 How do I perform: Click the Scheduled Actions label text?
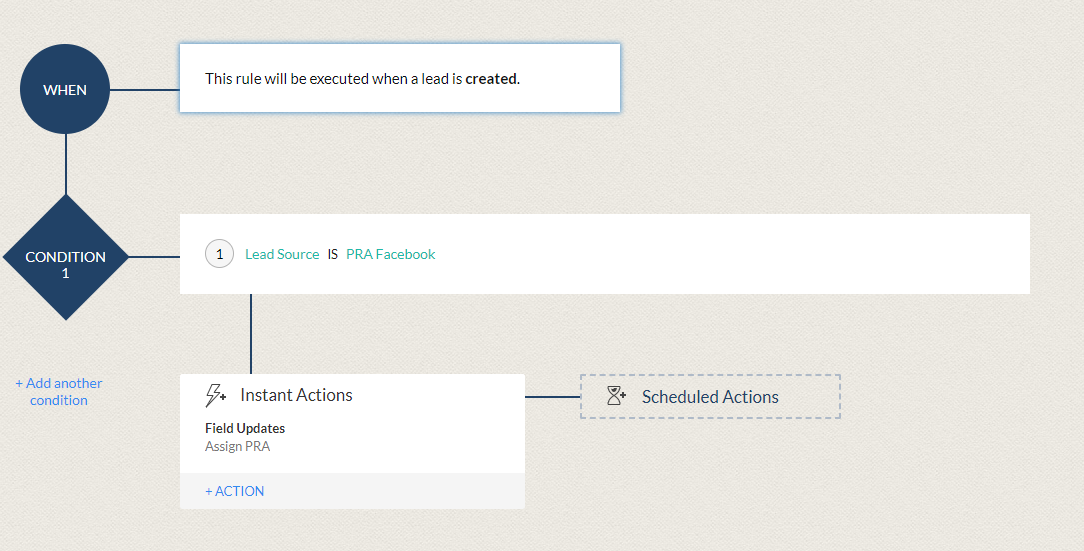[x=710, y=397]
